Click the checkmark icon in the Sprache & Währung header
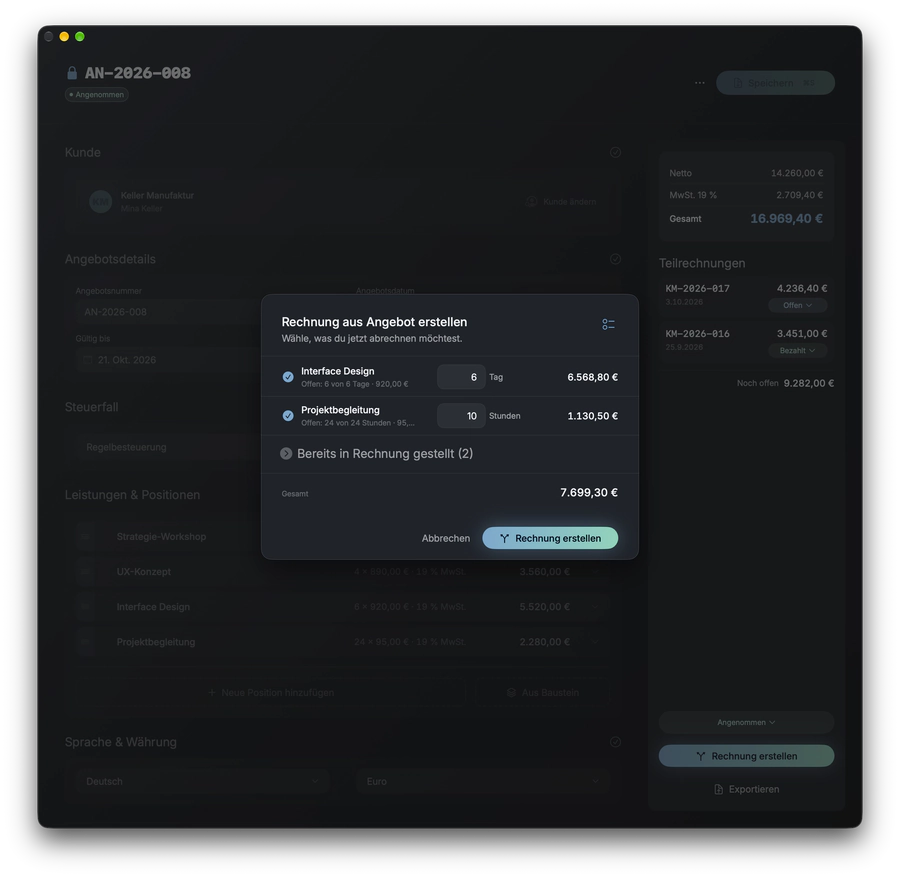Image resolution: width=900 pixels, height=878 pixels. click(615, 742)
